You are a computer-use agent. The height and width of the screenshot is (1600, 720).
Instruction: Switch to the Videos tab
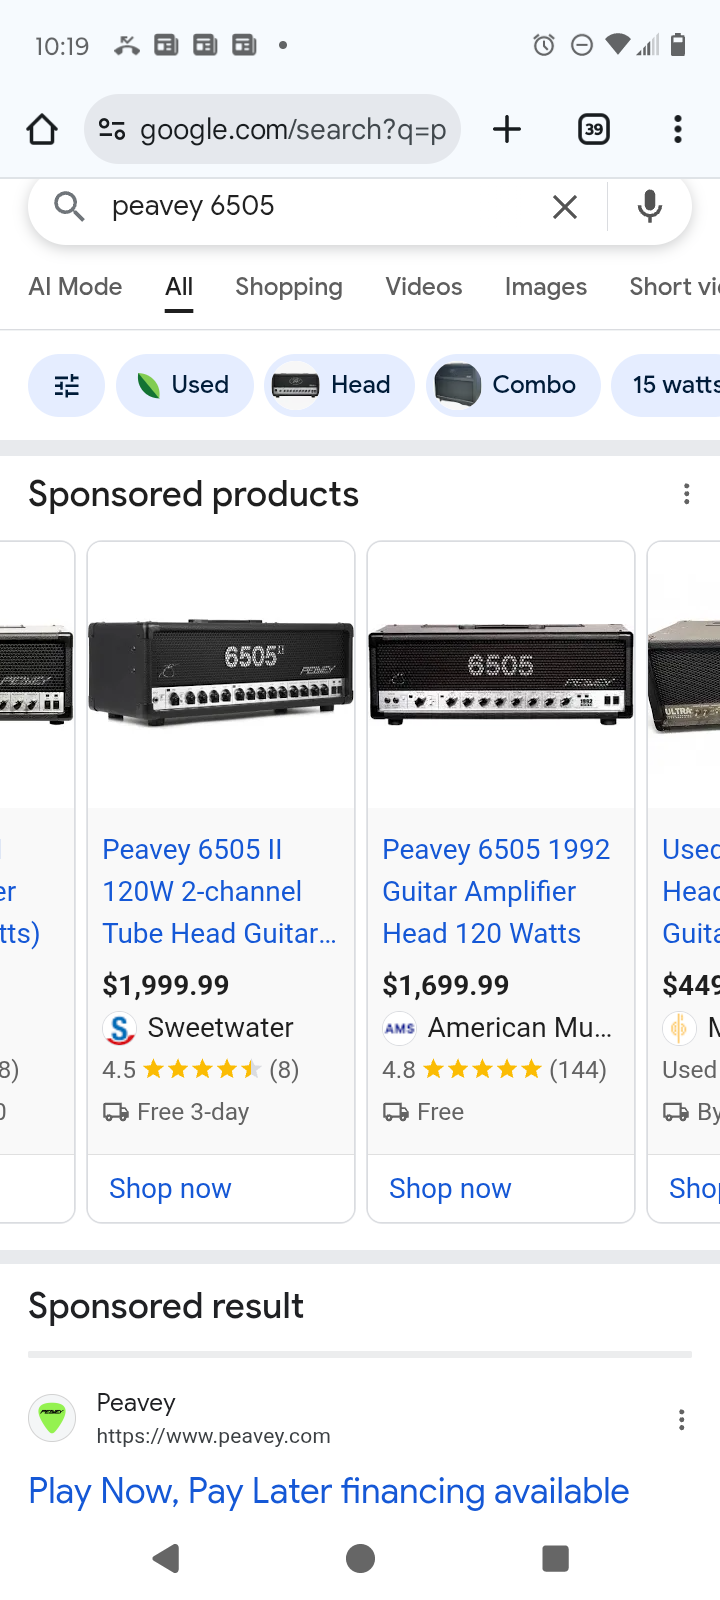424,287
